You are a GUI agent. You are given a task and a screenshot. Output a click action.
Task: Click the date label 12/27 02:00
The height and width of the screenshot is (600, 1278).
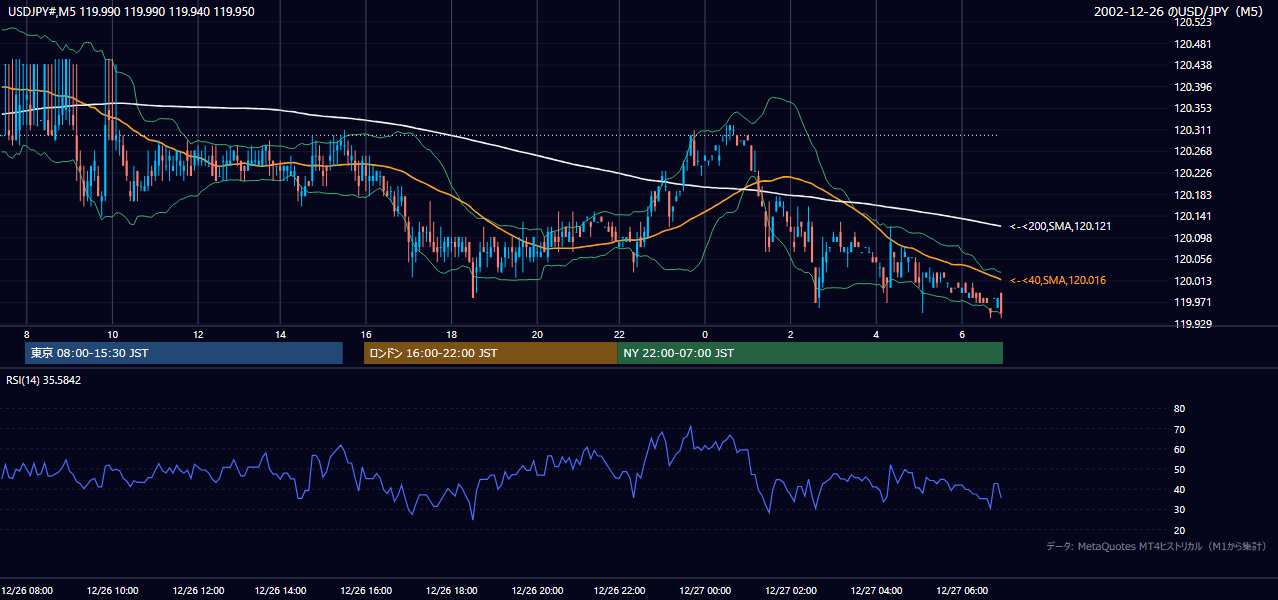pyautogui.click(x=791, y=590)
